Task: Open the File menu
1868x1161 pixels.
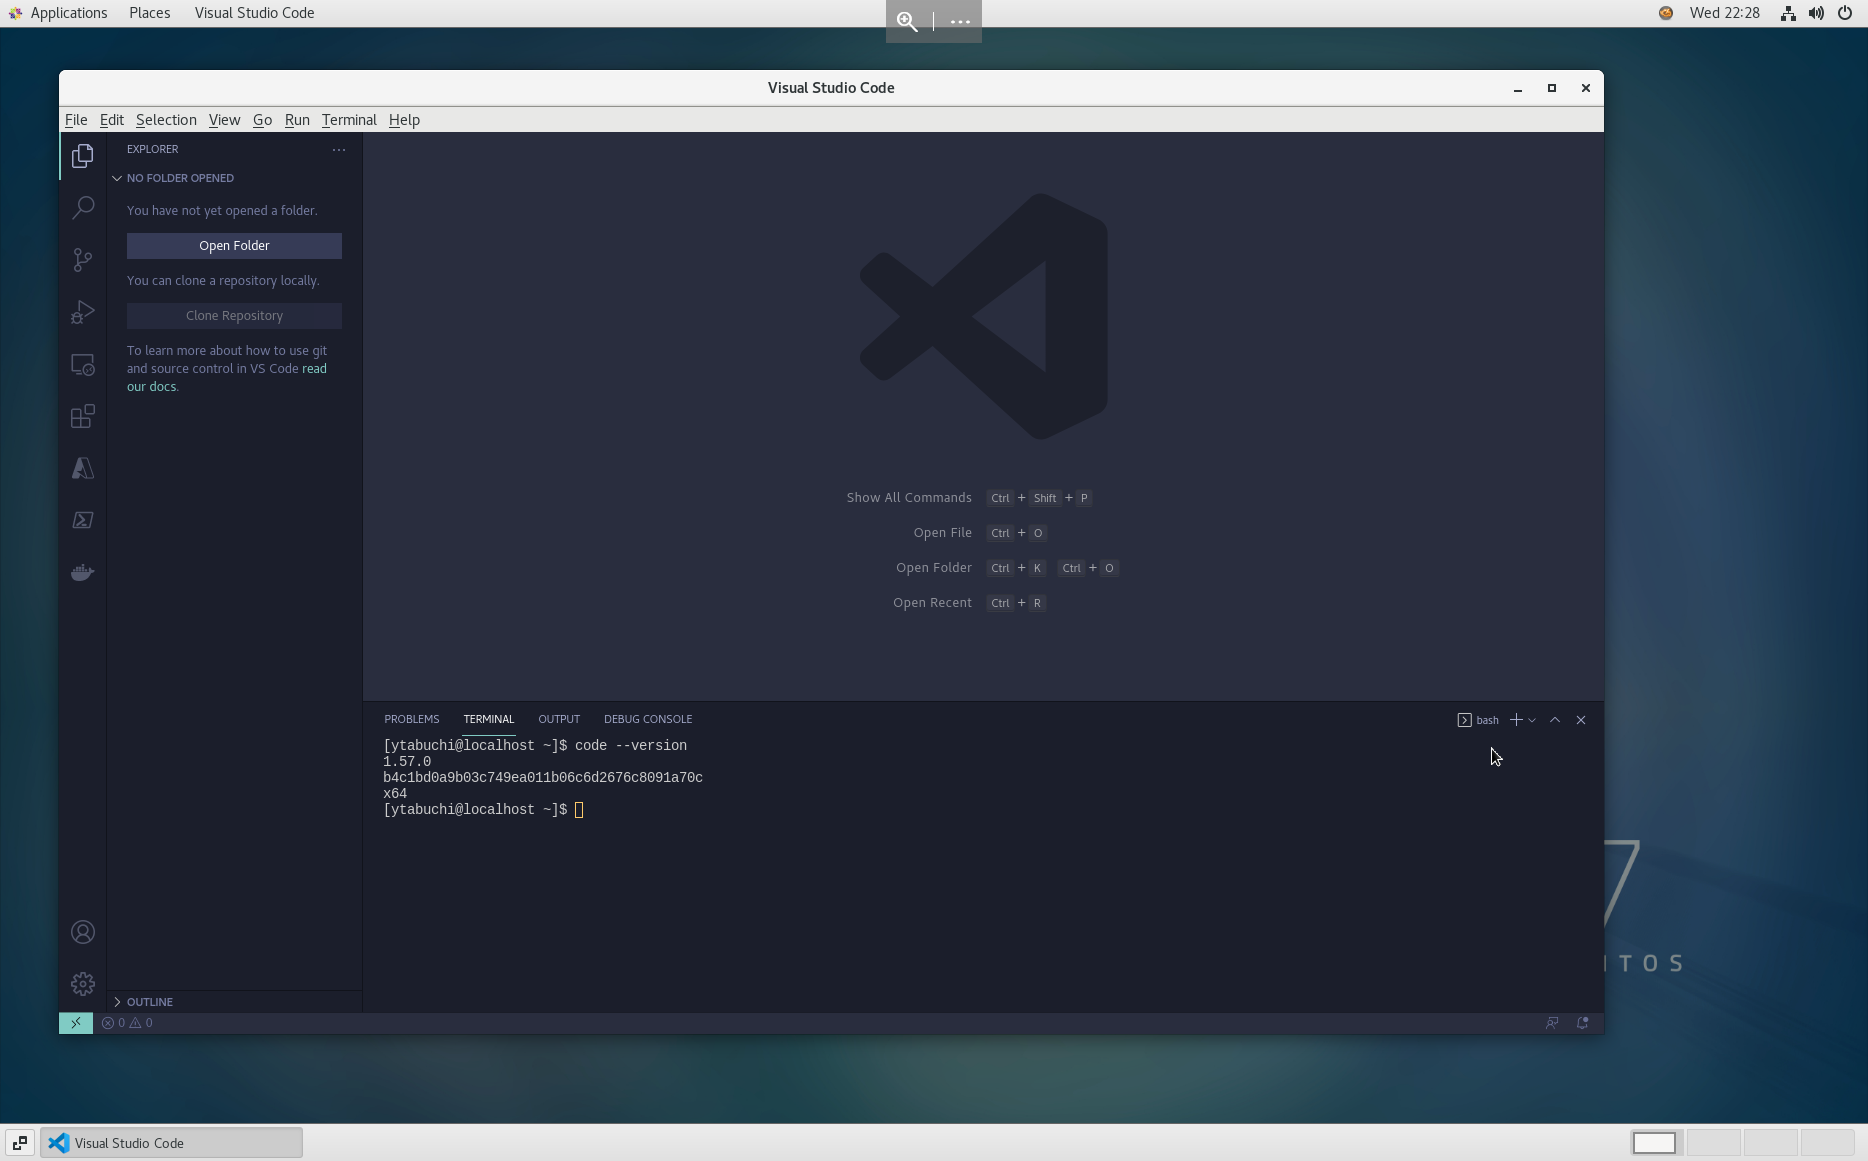Action: pos(76,120)
